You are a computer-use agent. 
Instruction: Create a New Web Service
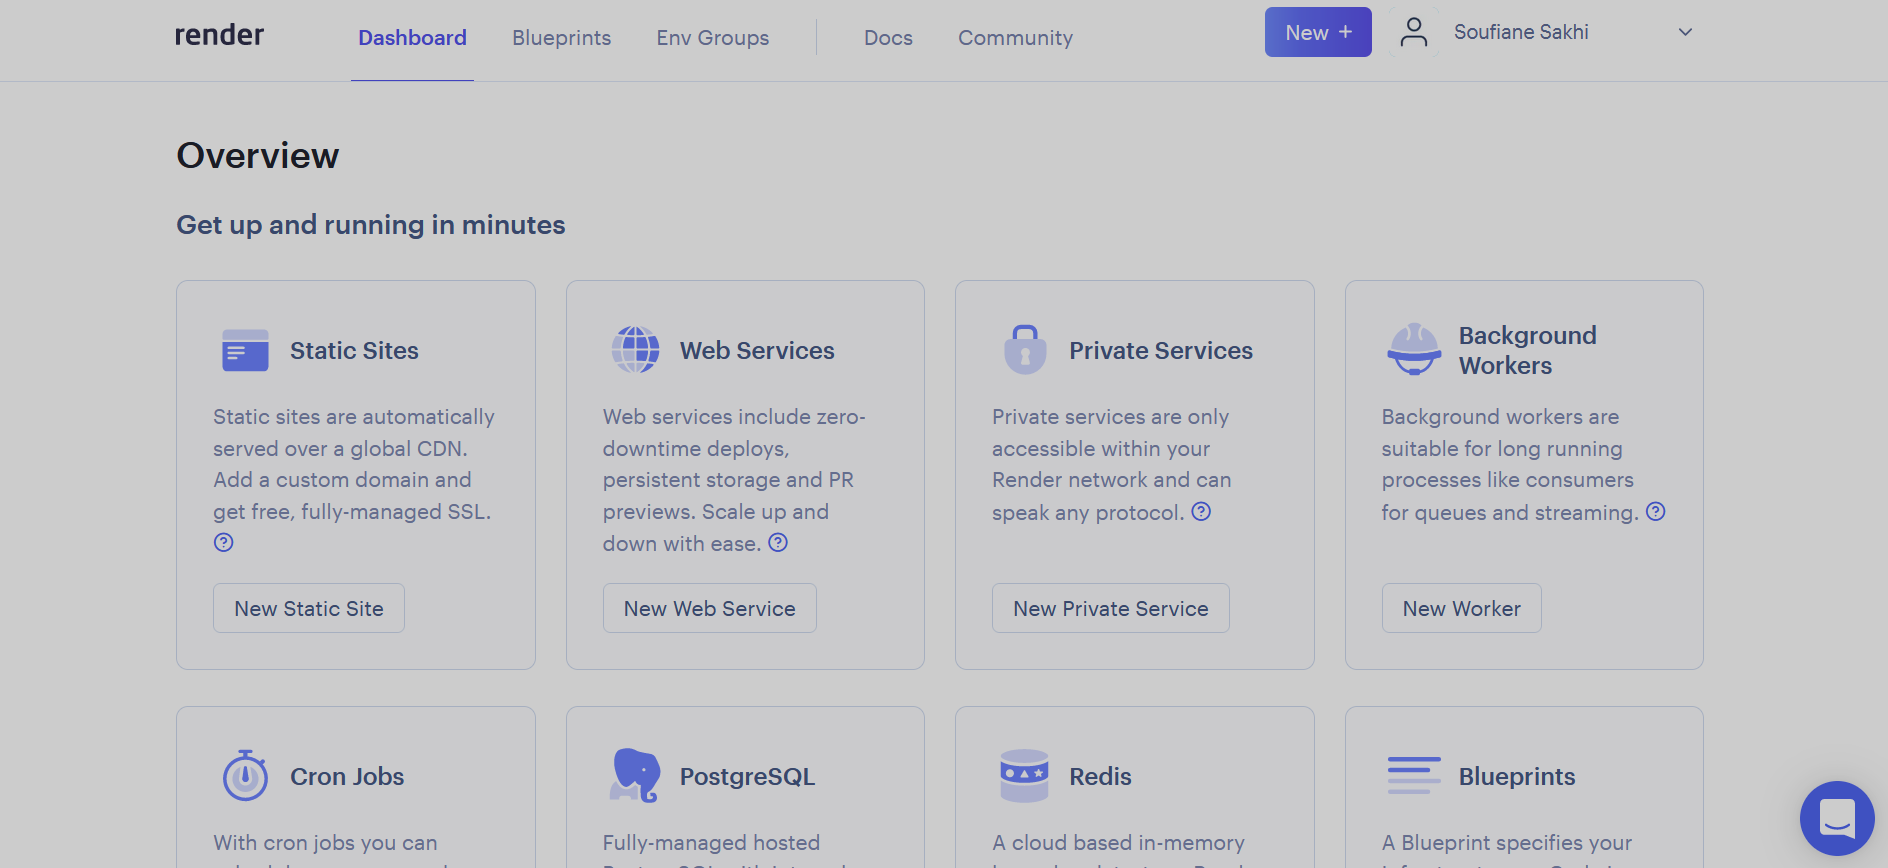pyautogui.click(x=709, y=608)
